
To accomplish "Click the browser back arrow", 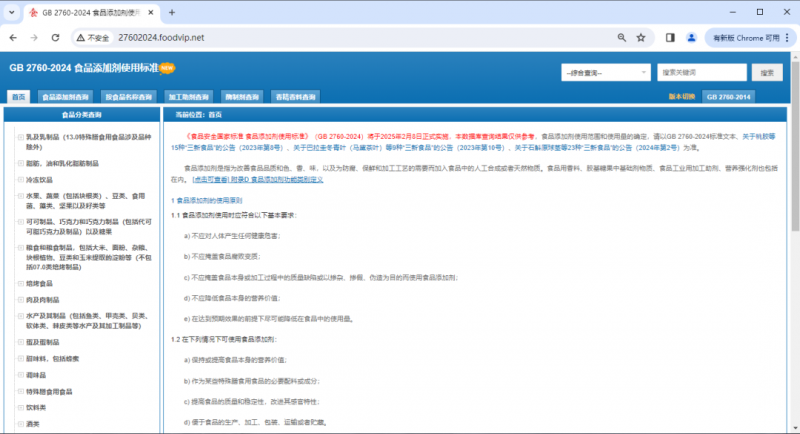I will click(13, 37).
